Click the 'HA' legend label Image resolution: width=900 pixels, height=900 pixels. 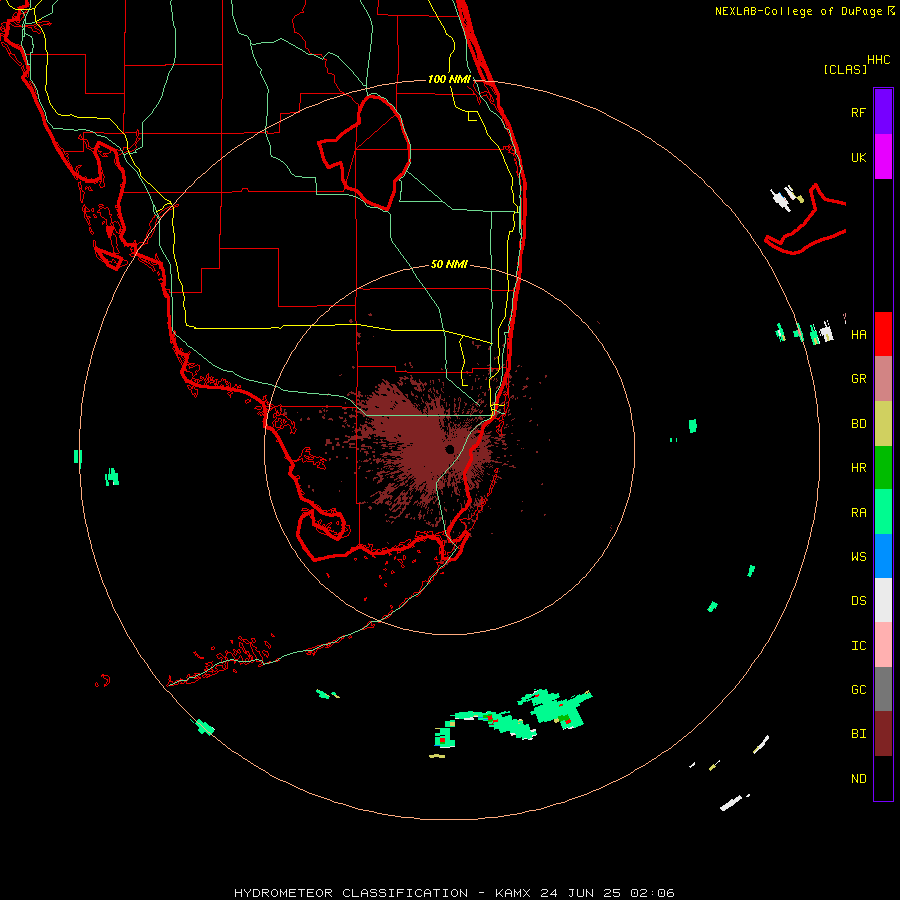858,335
